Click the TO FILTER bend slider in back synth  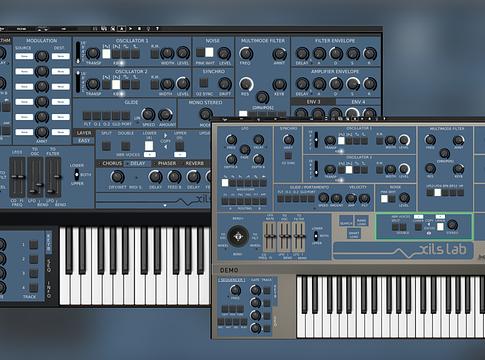(x=53, y=177)
